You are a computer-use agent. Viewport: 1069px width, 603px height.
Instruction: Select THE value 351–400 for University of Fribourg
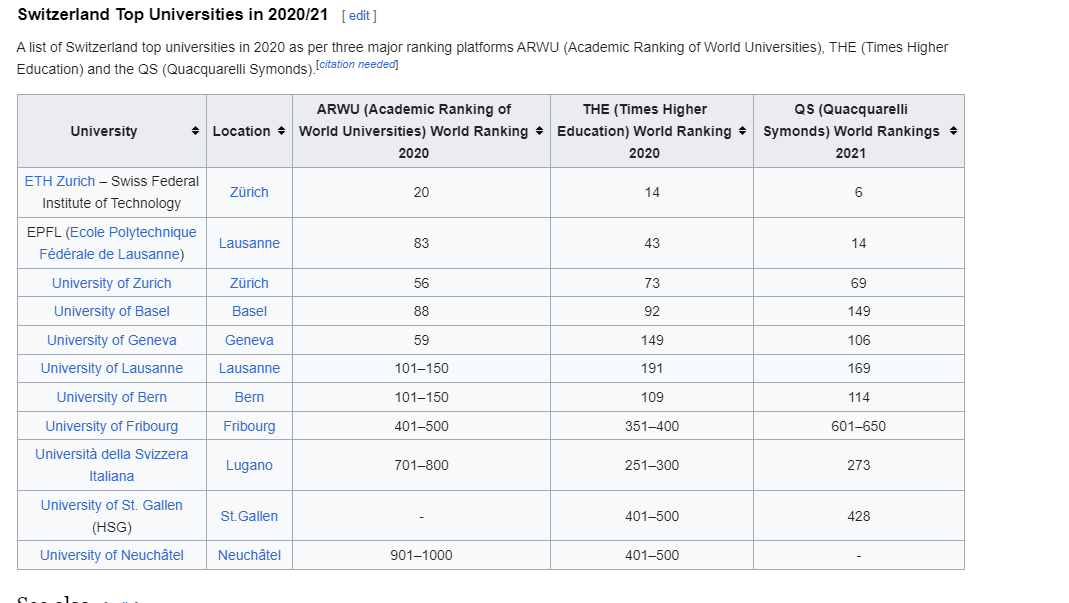click(x=652, y=426)
